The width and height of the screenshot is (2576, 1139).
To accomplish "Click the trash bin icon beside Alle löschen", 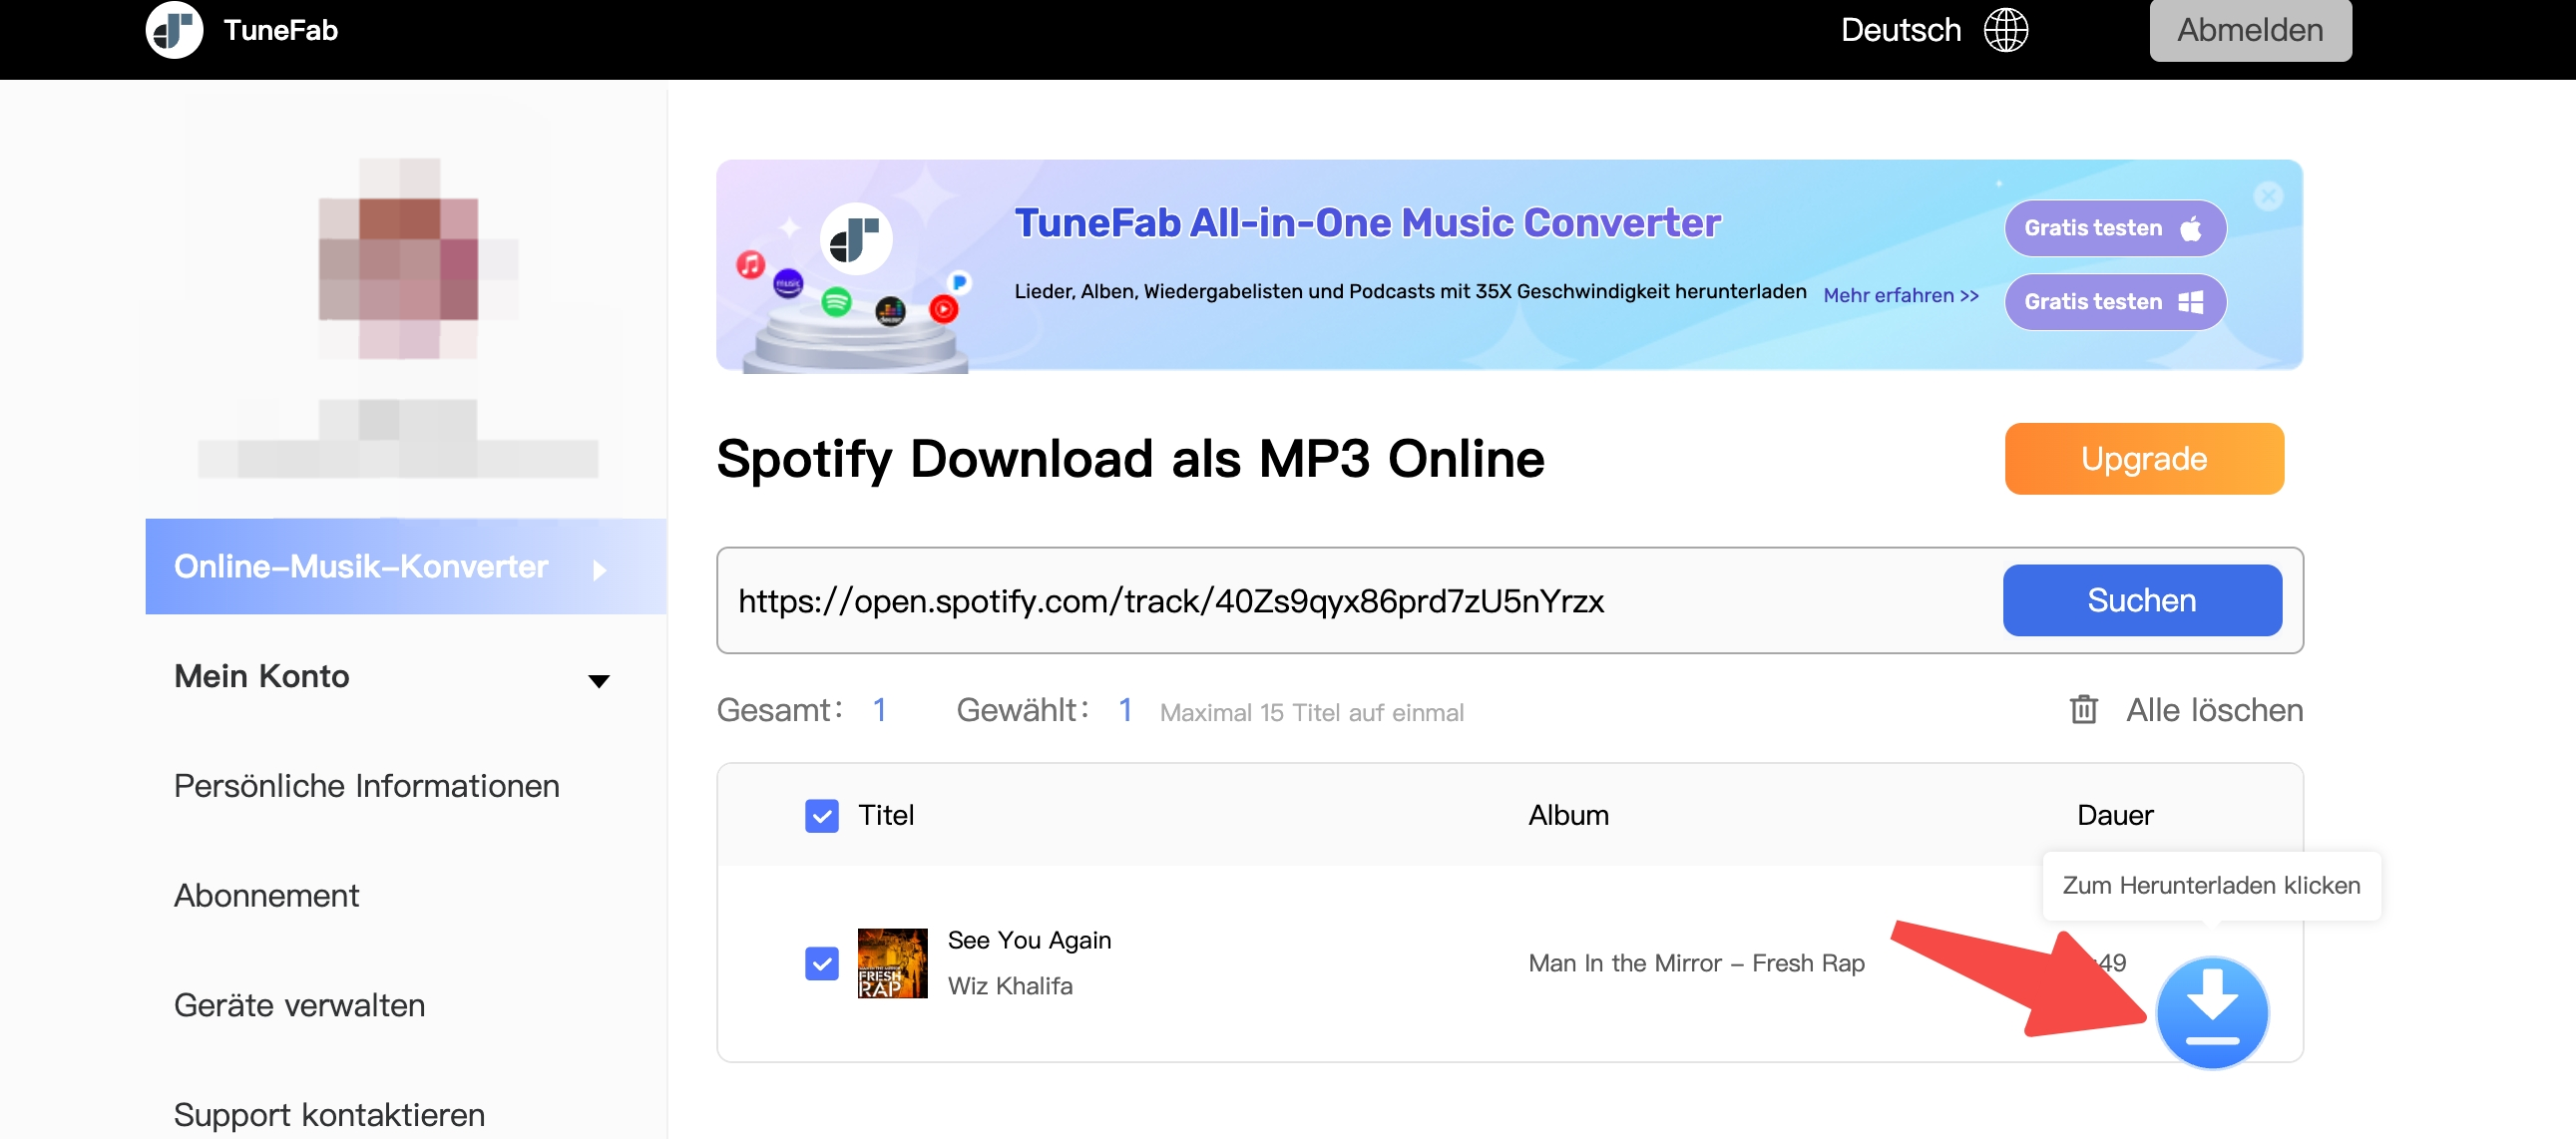I will [x=2083, y=709].
